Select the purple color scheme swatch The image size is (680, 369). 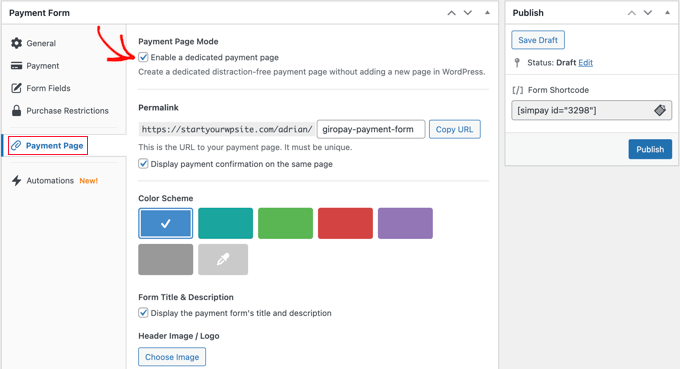pyautogui.click(x=405, y=223)
